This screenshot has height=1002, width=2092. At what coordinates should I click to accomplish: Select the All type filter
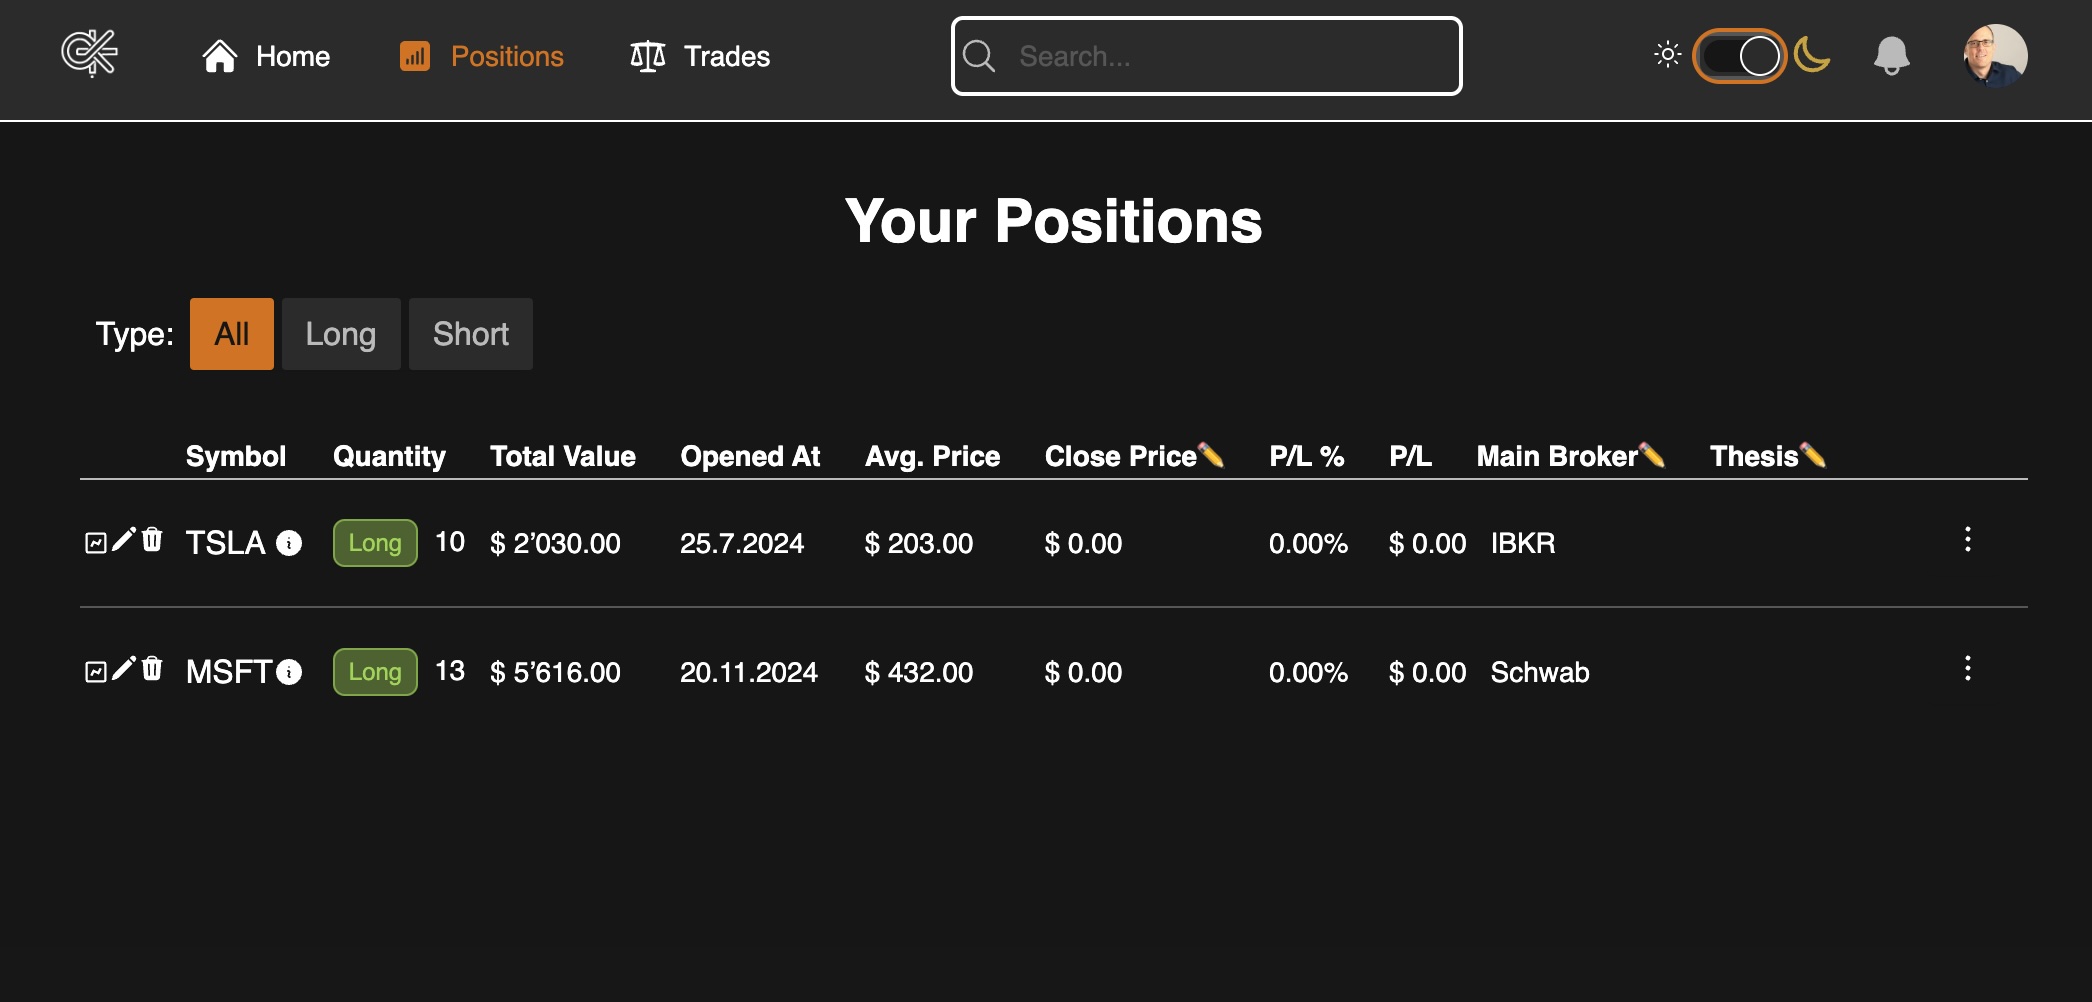coord(231,333)
